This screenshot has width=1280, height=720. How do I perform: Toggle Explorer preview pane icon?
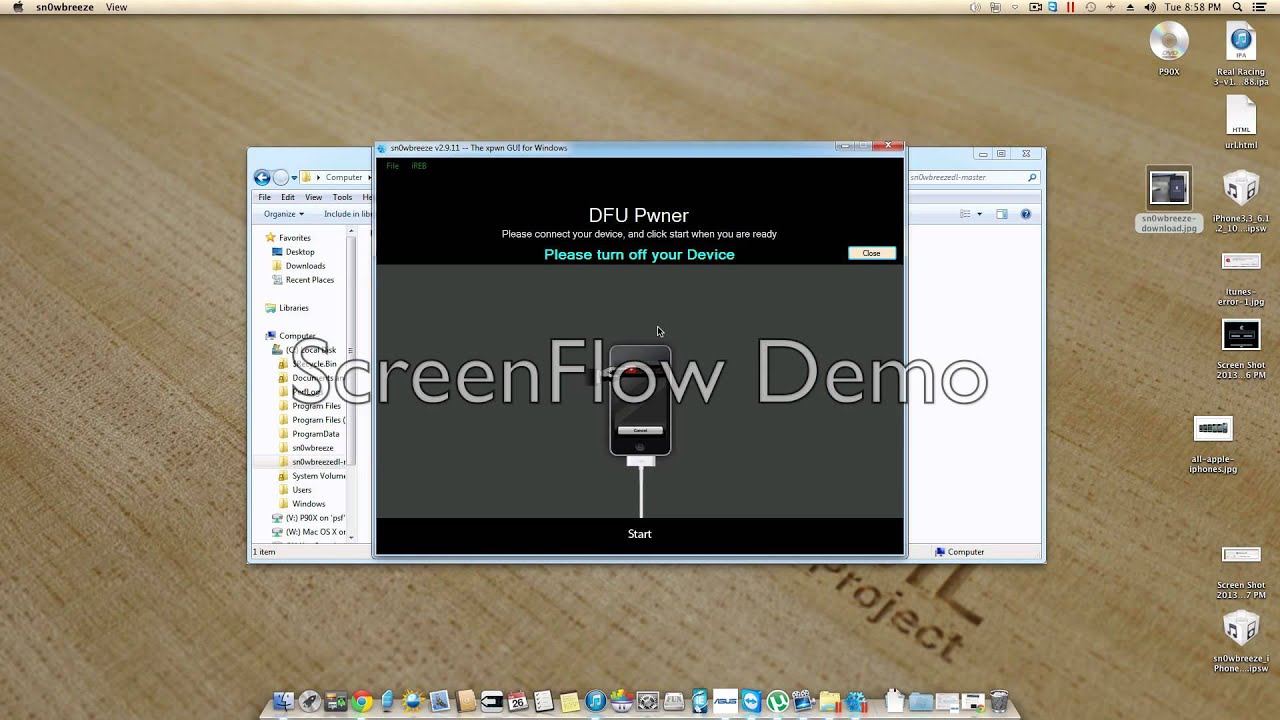1001,214
